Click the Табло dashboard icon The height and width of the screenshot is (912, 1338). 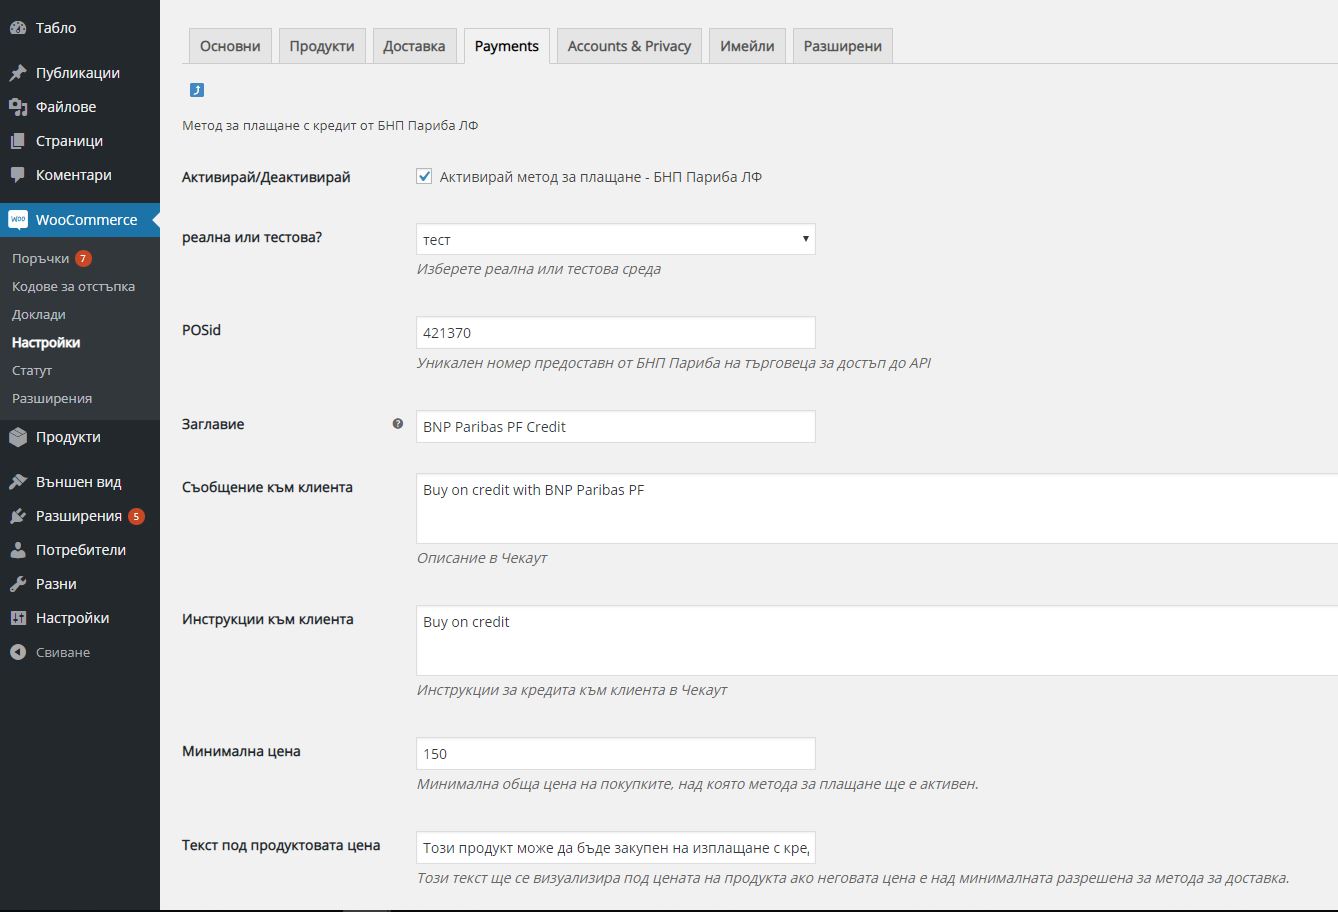[x=18, y=28]
